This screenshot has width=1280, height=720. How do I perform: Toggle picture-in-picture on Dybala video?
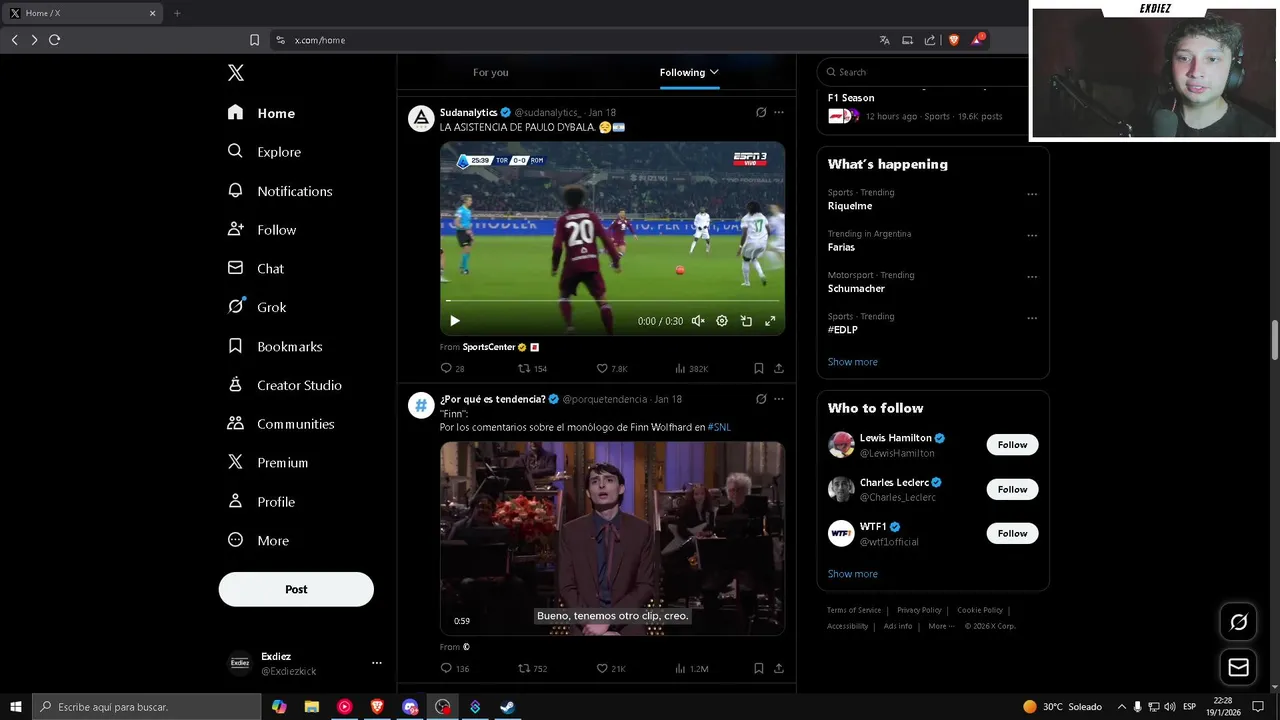746,321
